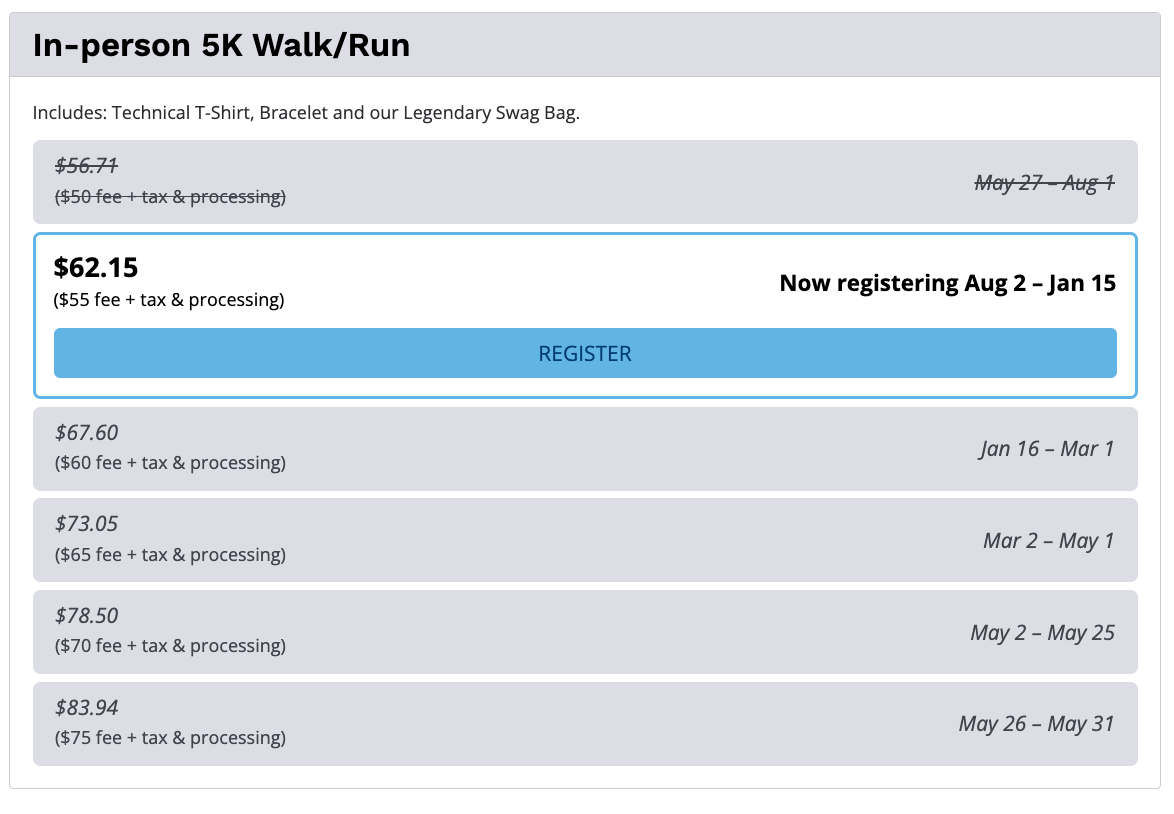This screenshot has height=814, width=1174.
Task: Click the $75 fee + tax note
Action: click(170, 738)
